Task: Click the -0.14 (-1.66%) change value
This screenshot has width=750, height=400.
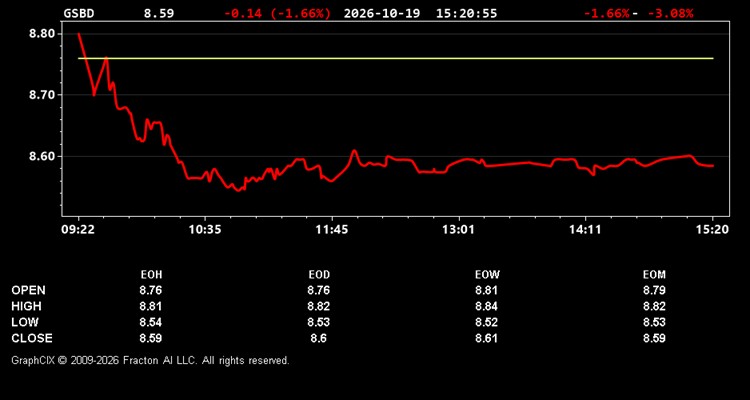Action: point(277,13)
